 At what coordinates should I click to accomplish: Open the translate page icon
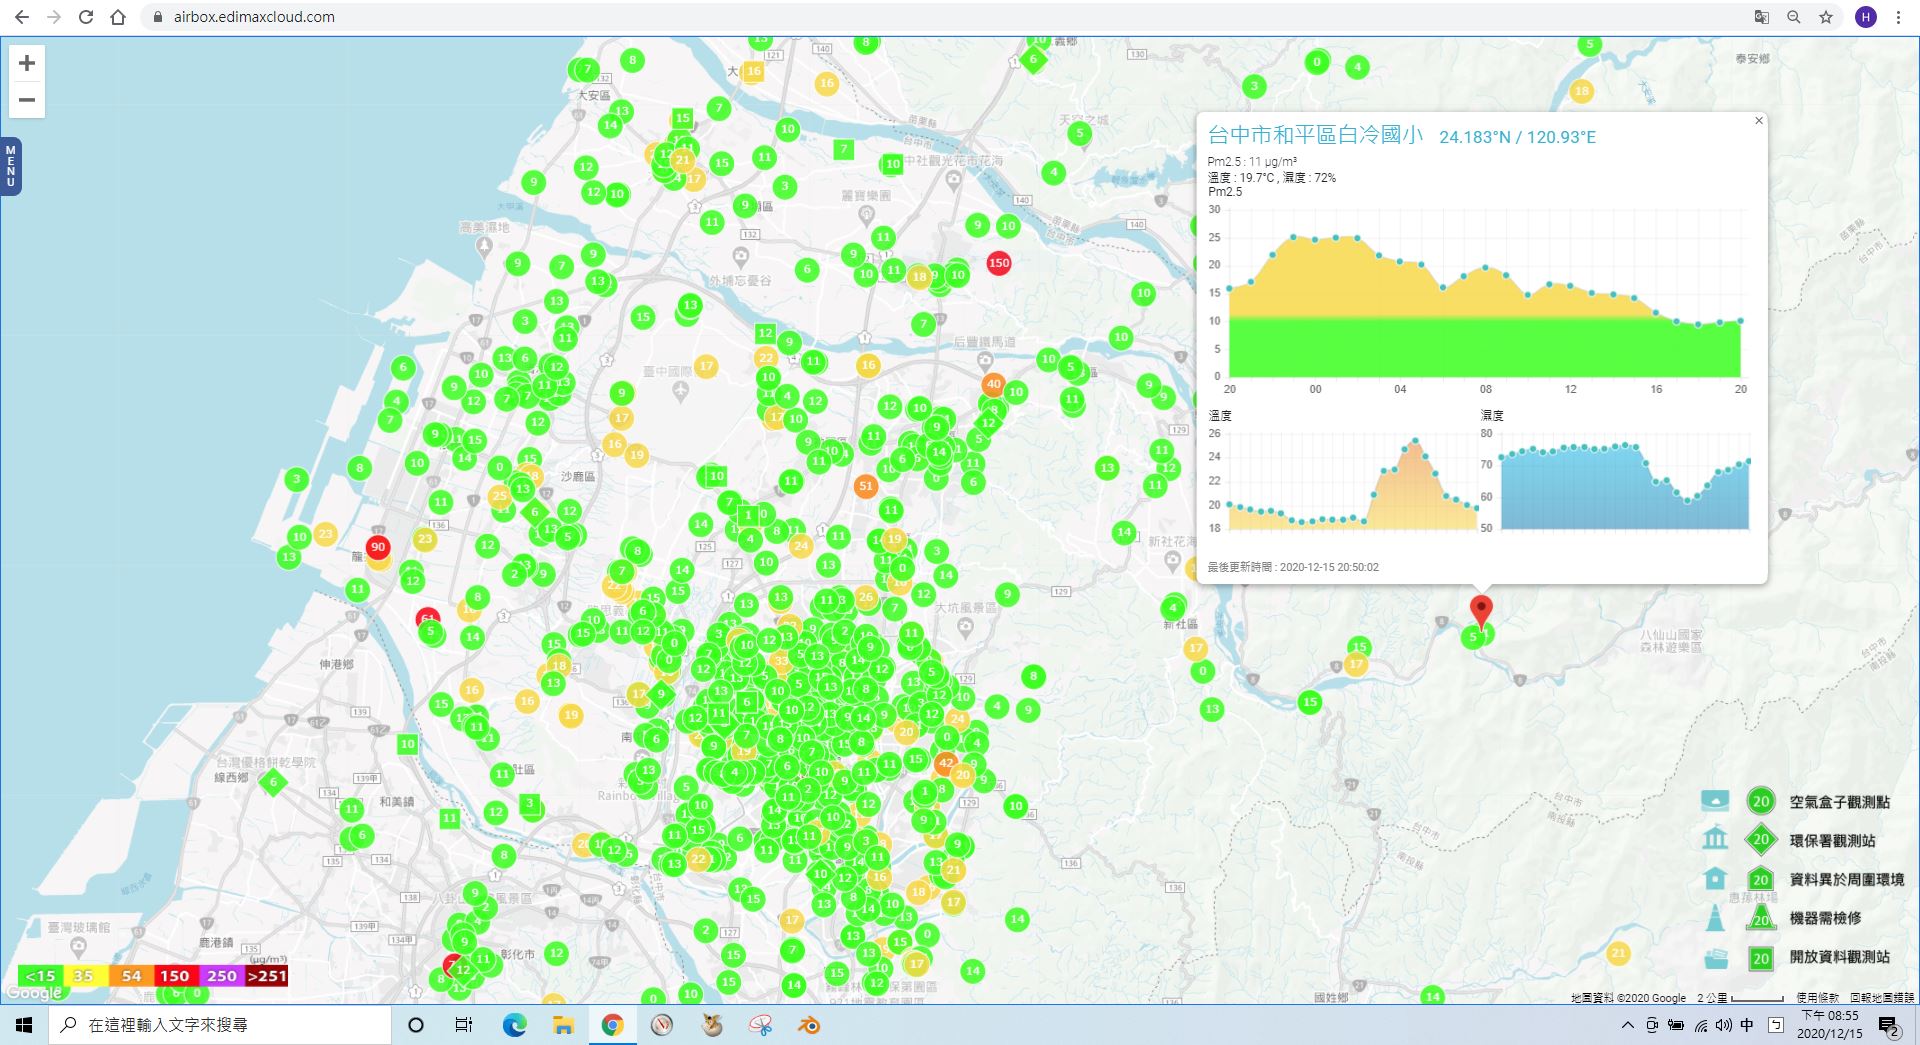[x=1762, y=17]
